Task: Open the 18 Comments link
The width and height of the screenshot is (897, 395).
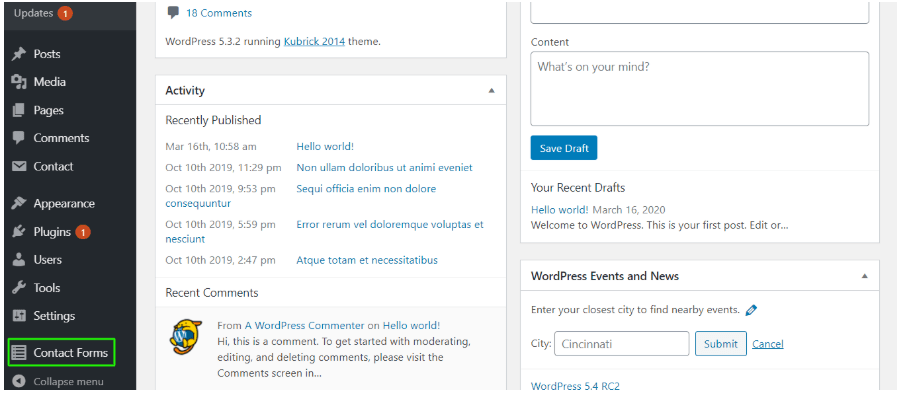Action: click(x=219, y=13)
